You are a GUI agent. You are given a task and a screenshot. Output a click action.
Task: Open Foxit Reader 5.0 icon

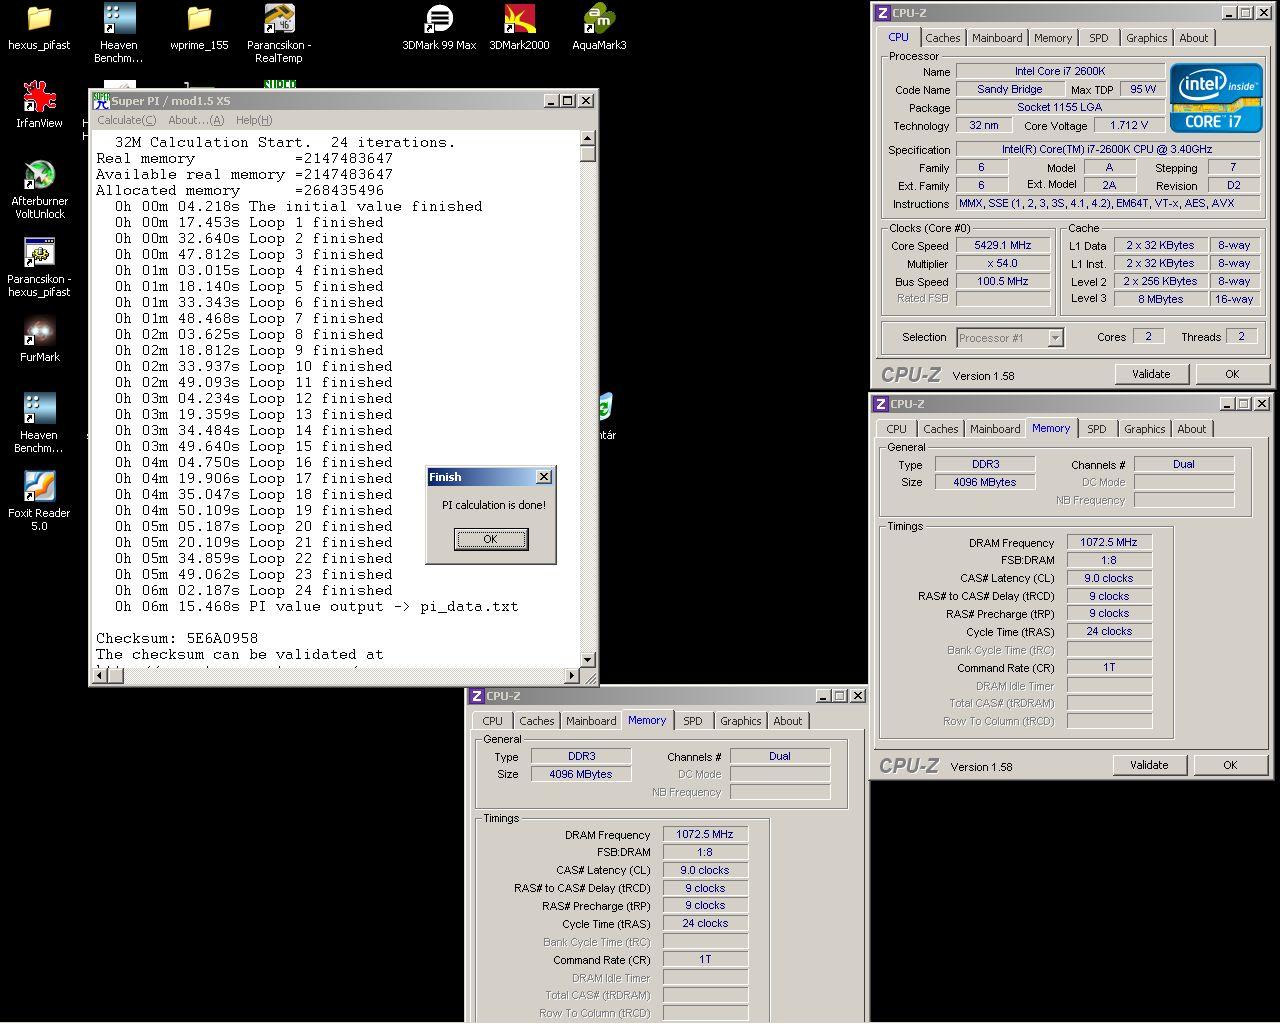(x=39, y=501)
